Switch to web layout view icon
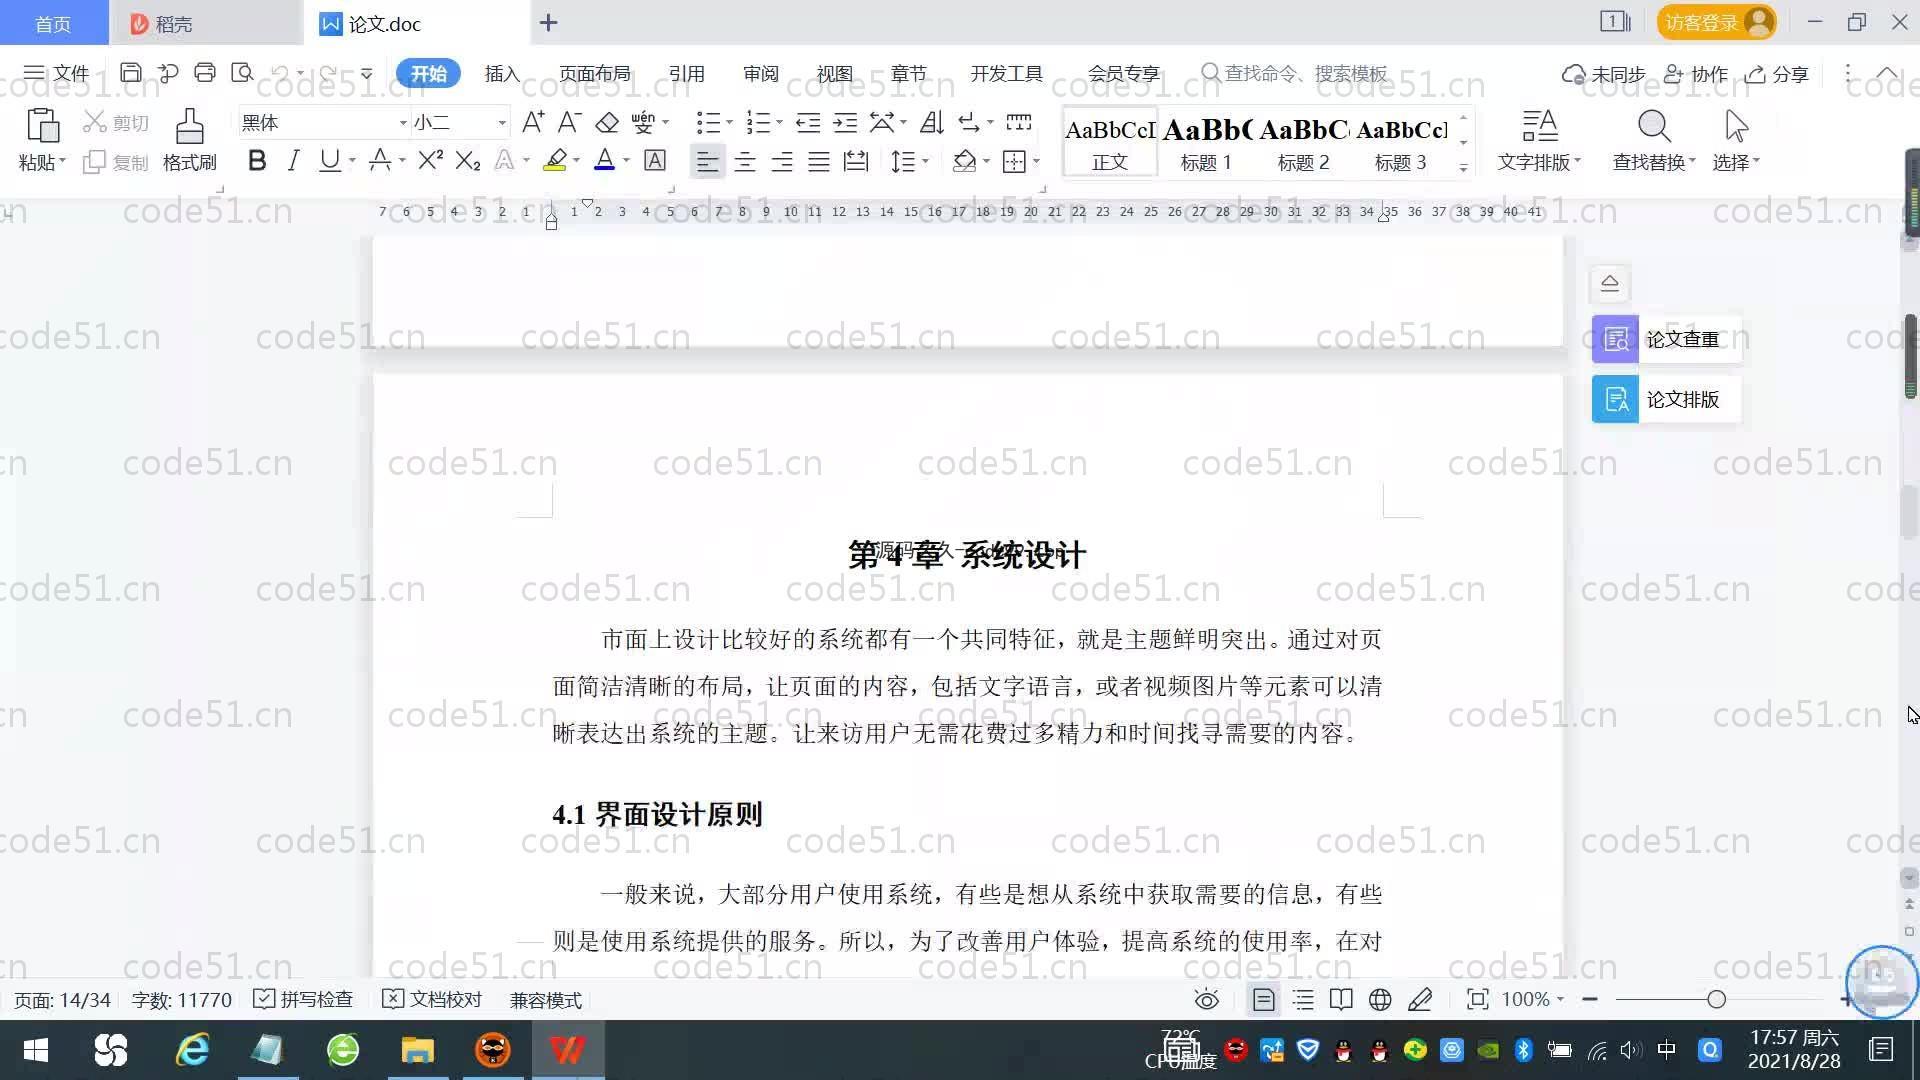The image size is (1920, 1080). (x=1380, y=1000)
